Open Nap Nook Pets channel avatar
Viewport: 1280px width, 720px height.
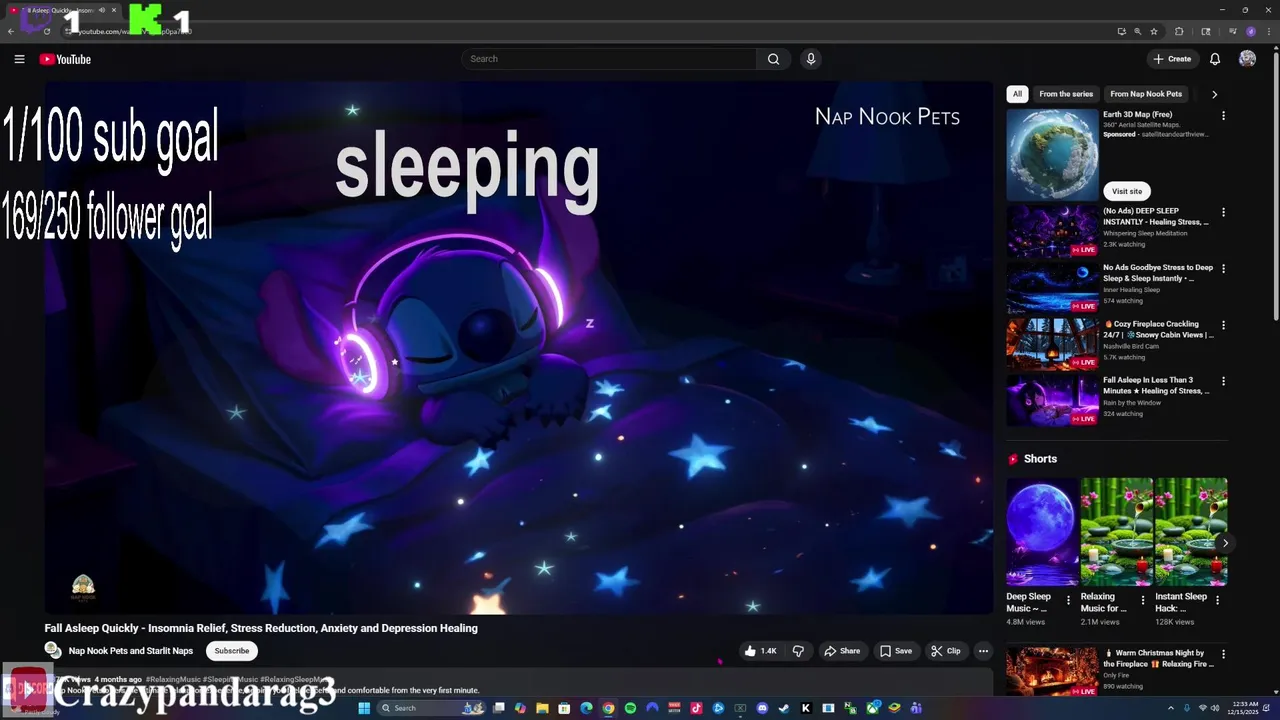53,650
